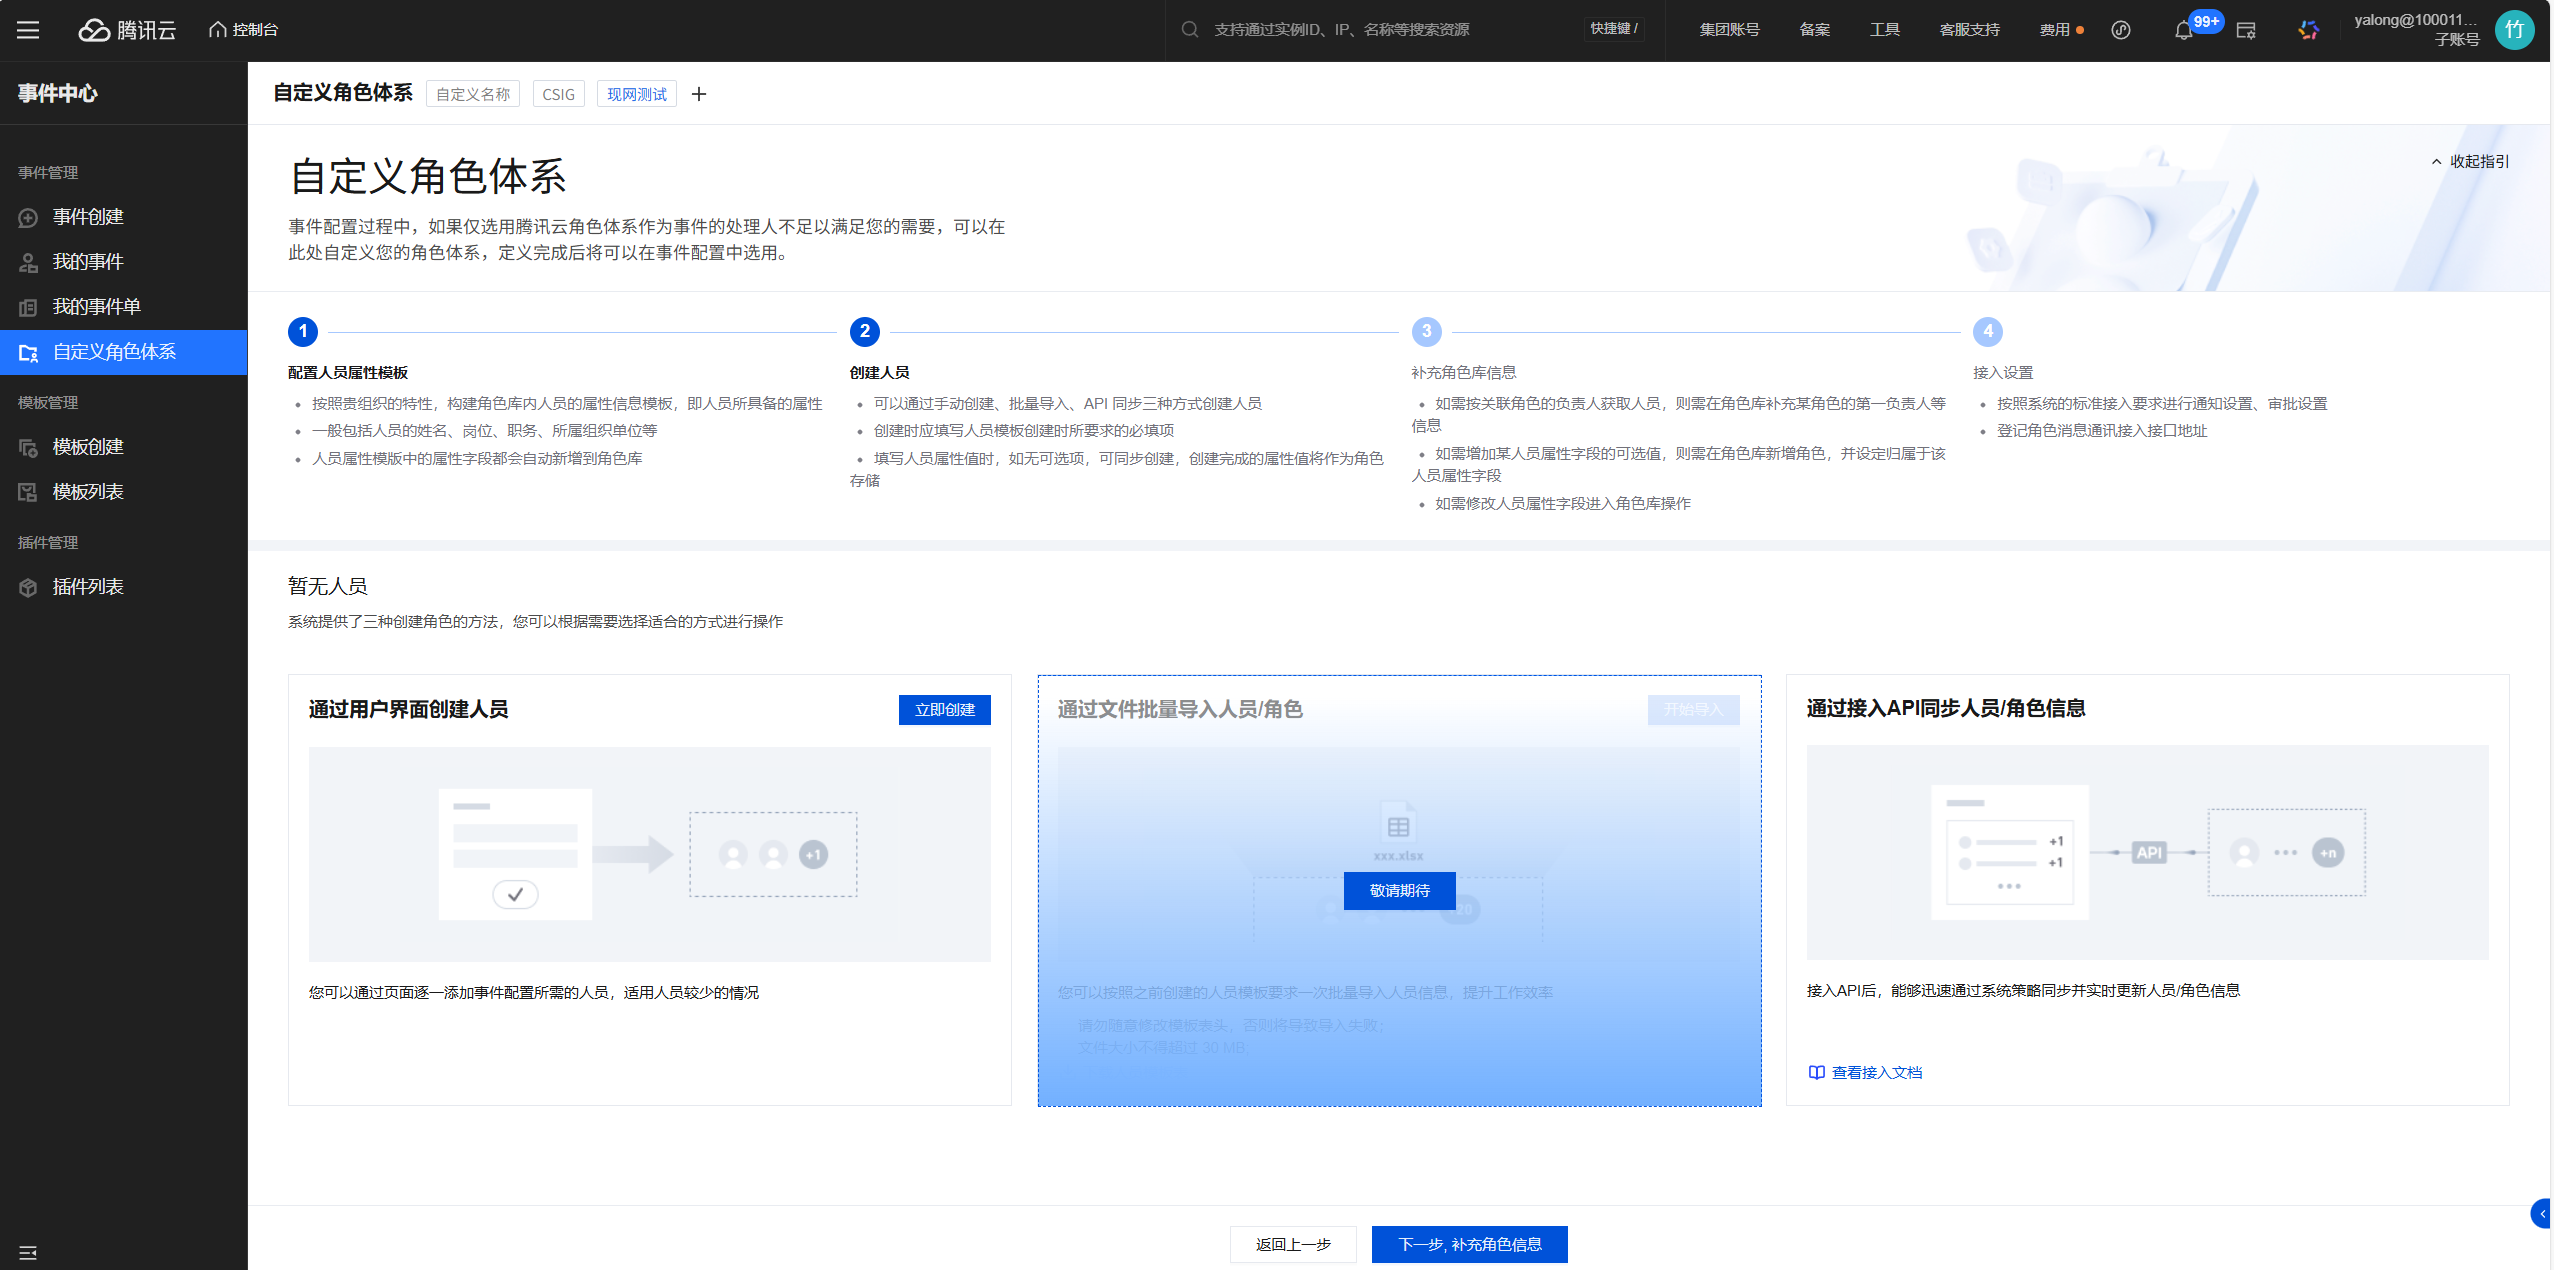The height and width of the screenshot is (1270, 2554).
Task: Expand the blue side panel arrow on right edge
Action: click(2542, 1213)
